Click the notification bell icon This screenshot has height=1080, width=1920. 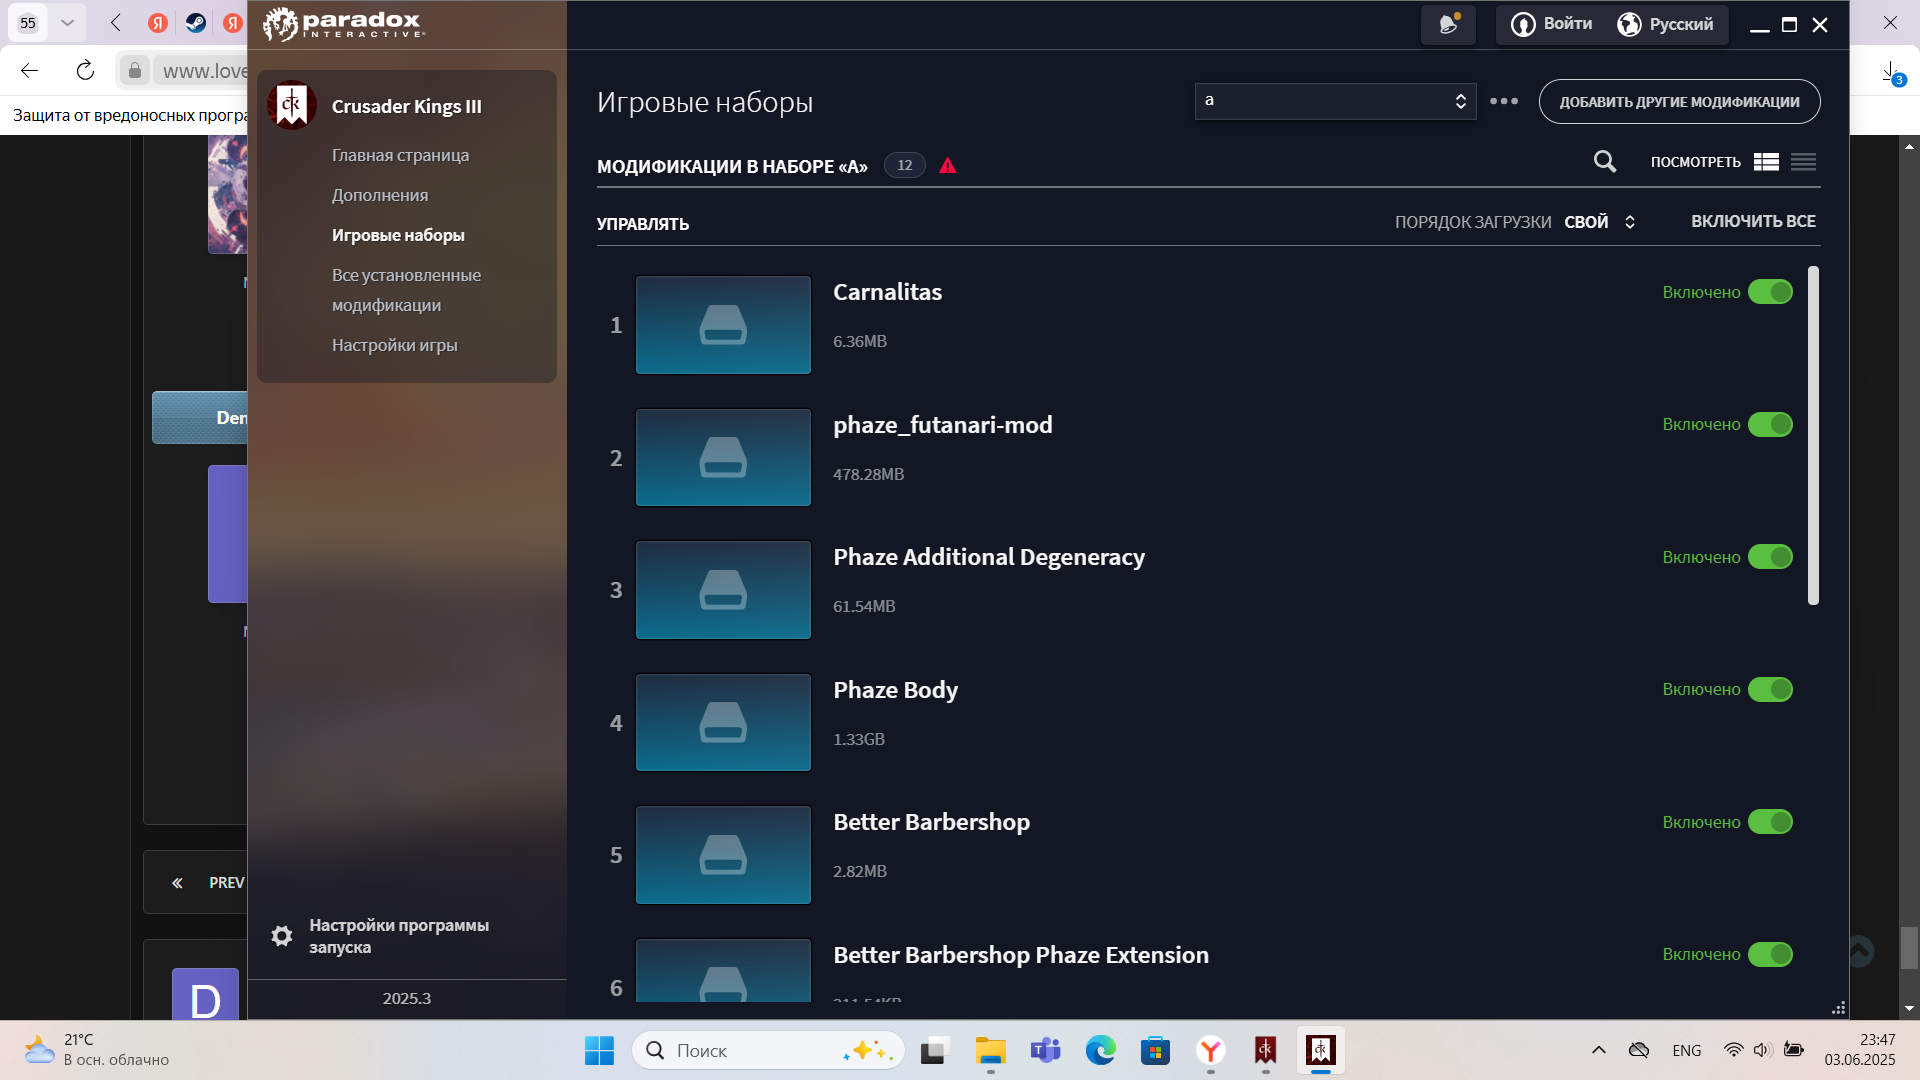point(1447,25)
